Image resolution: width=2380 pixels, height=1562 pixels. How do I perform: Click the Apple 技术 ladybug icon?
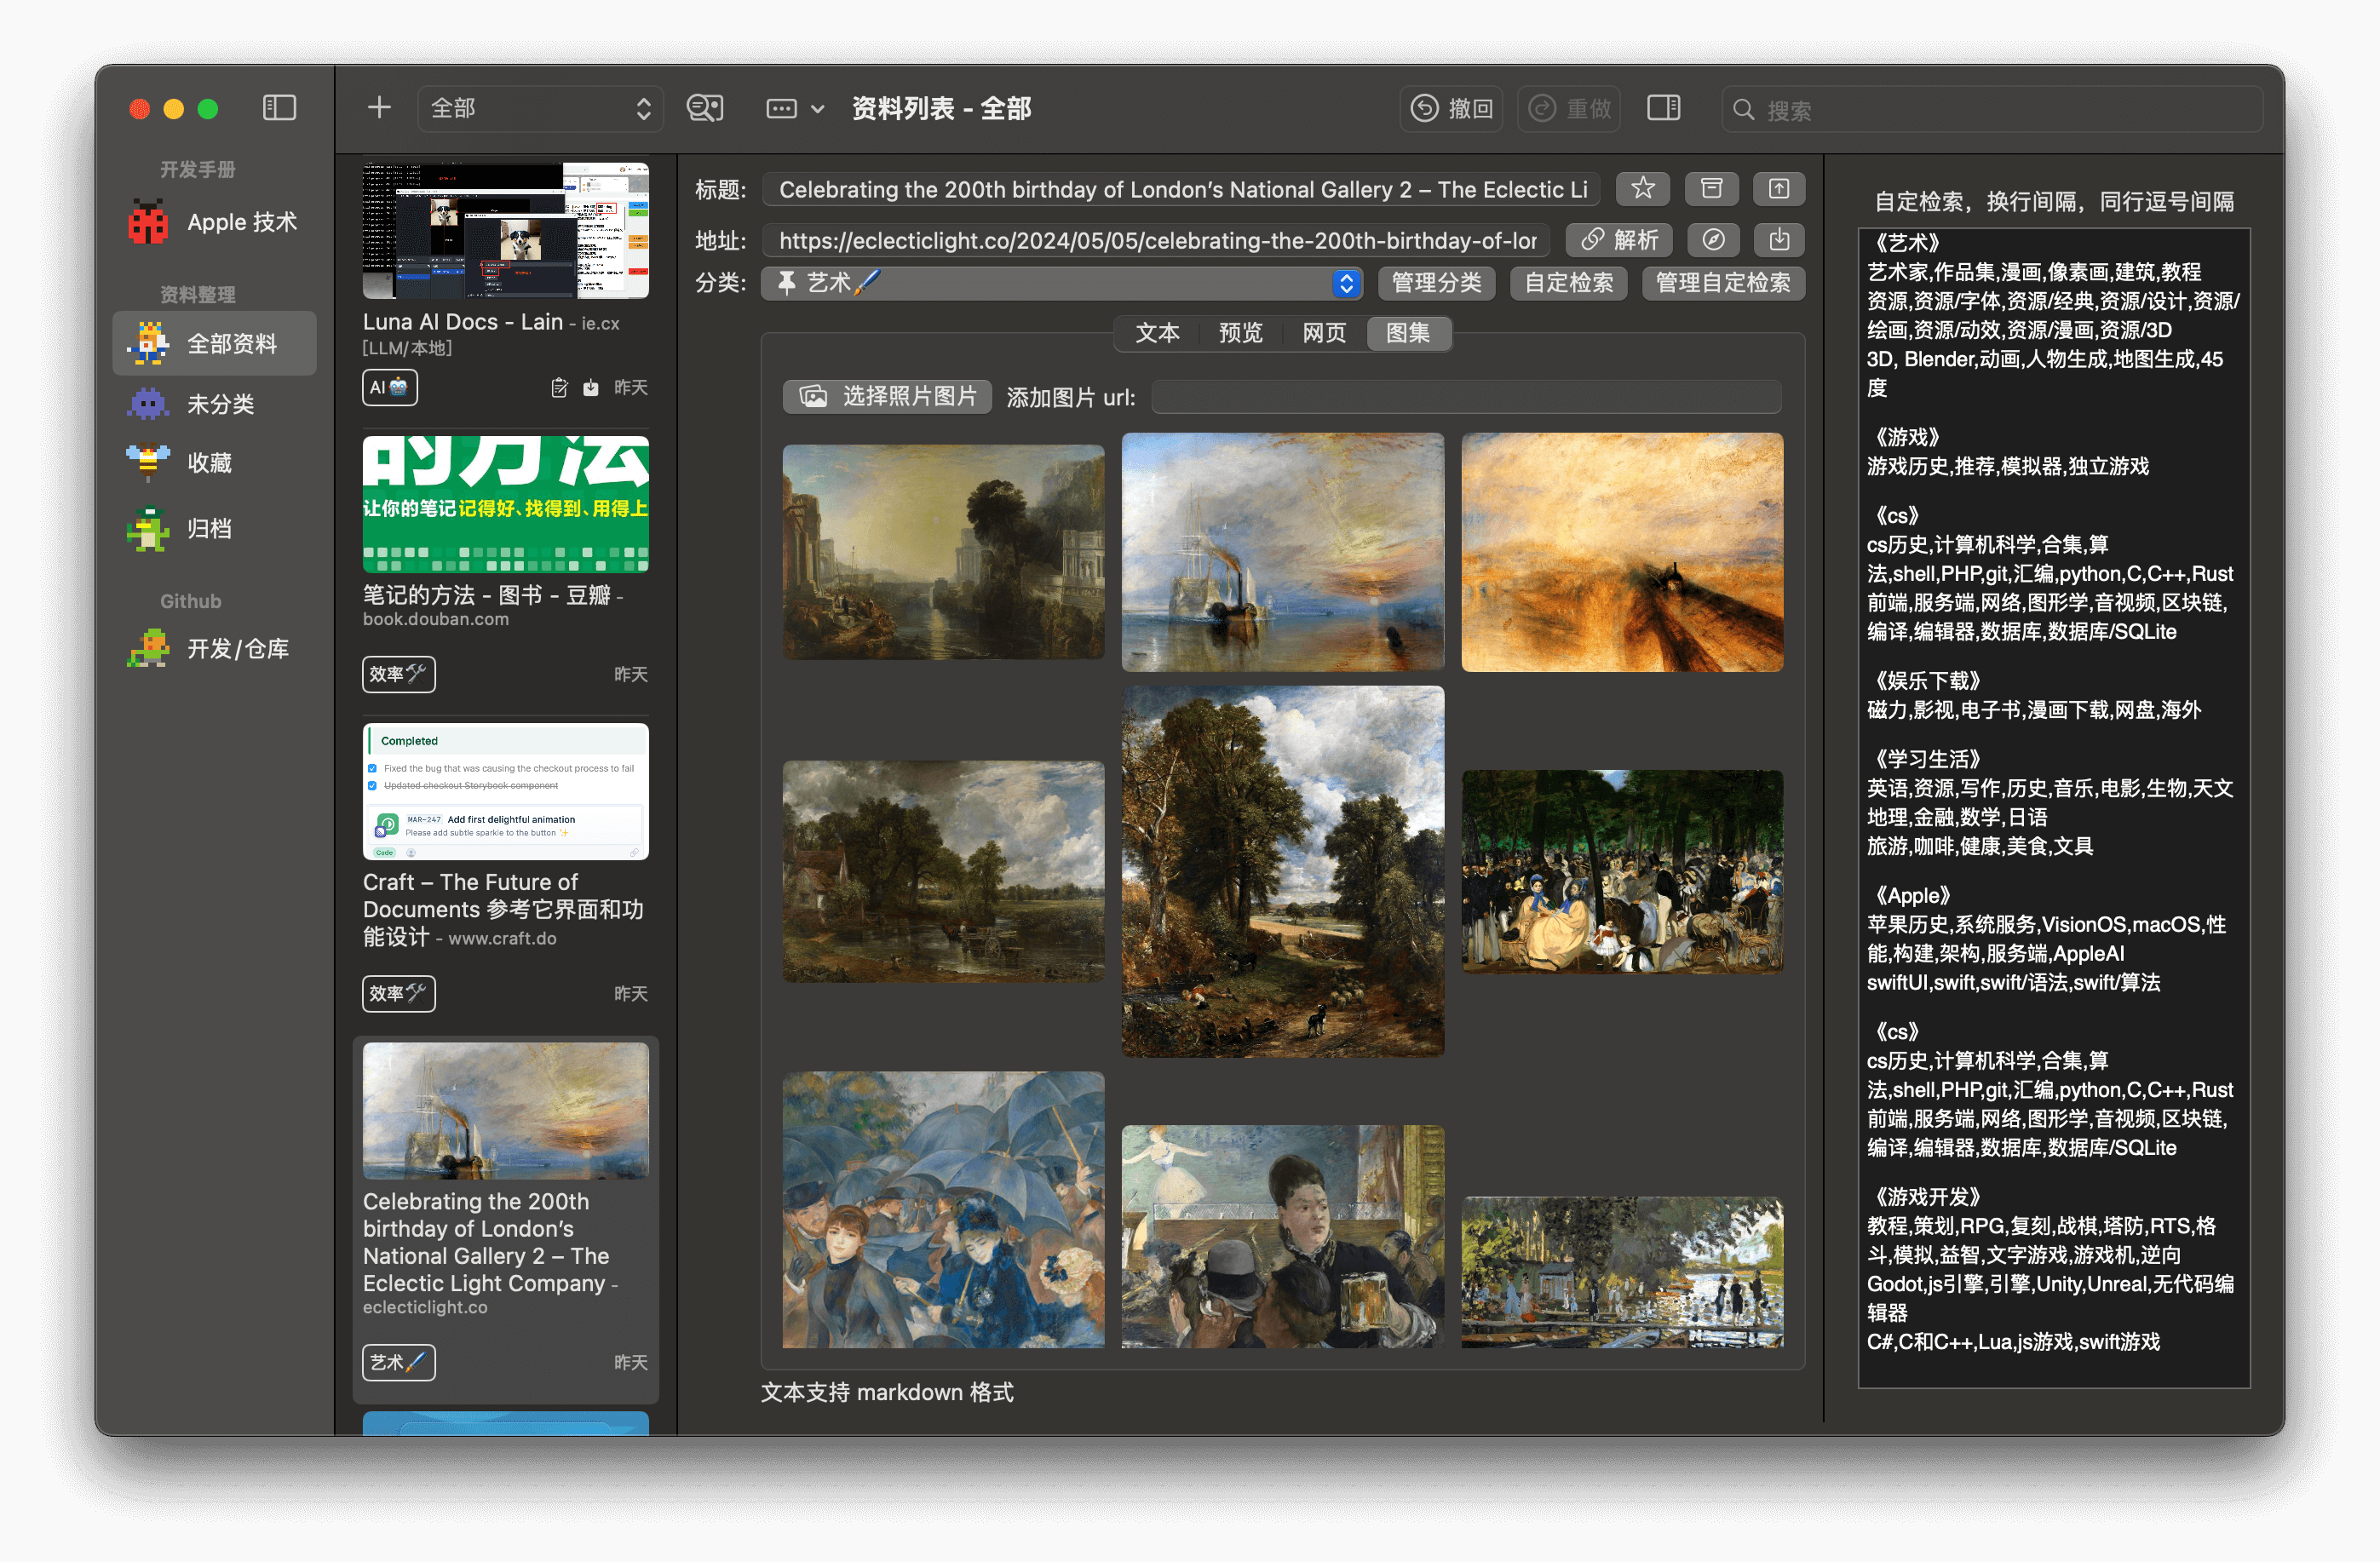pyautogui.click(x=148, y=222)
